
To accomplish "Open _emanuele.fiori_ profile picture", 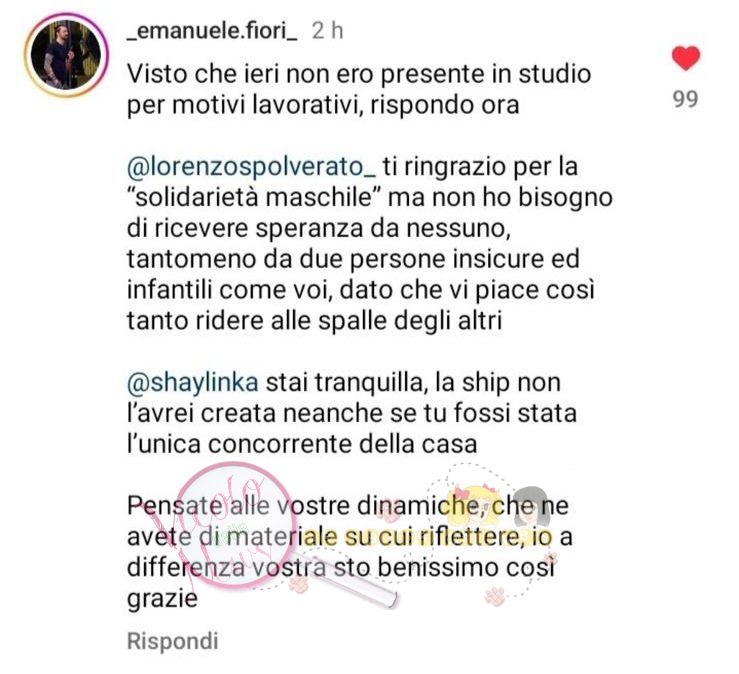I will [66, 55].
